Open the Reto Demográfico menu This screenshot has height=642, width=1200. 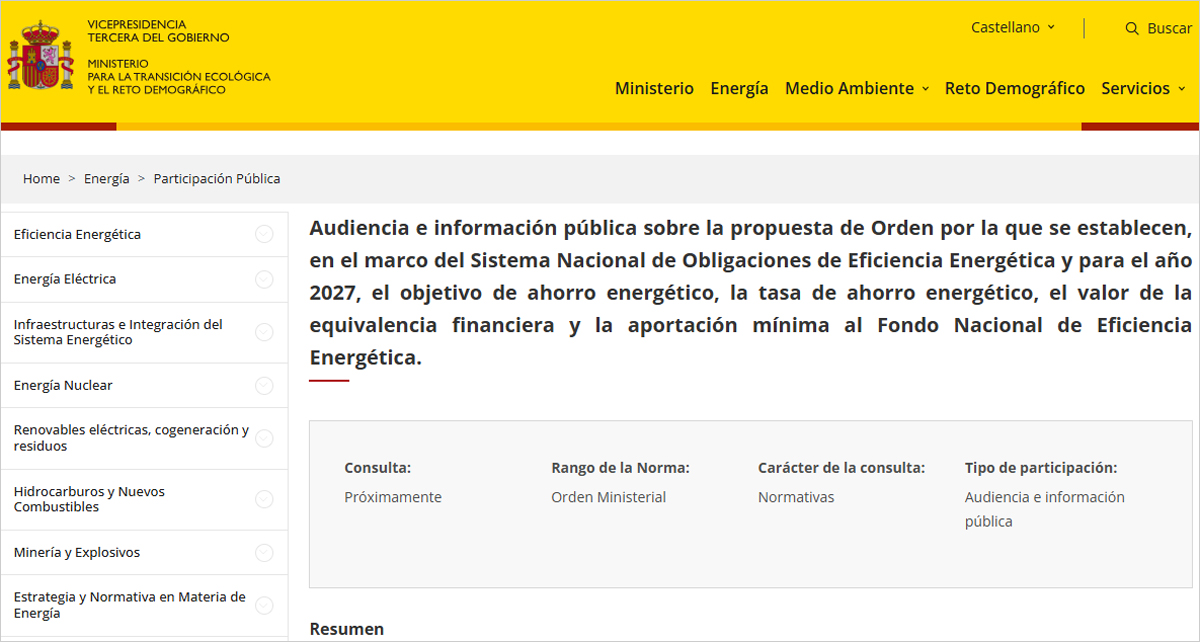tap(1015, 88)
